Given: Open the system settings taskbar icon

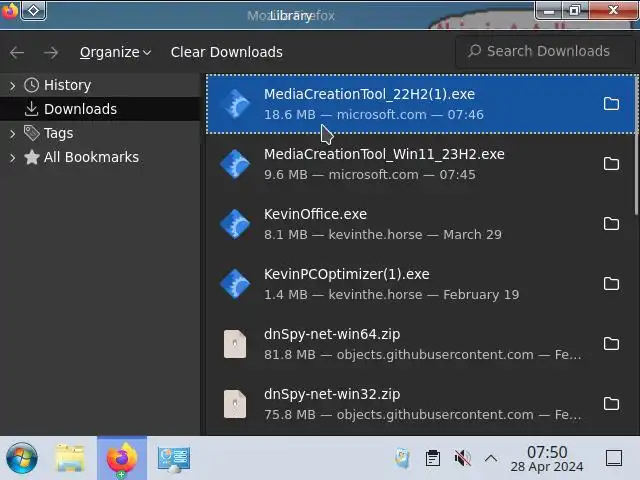Looking at the screenshot, I should pos(174,459).
